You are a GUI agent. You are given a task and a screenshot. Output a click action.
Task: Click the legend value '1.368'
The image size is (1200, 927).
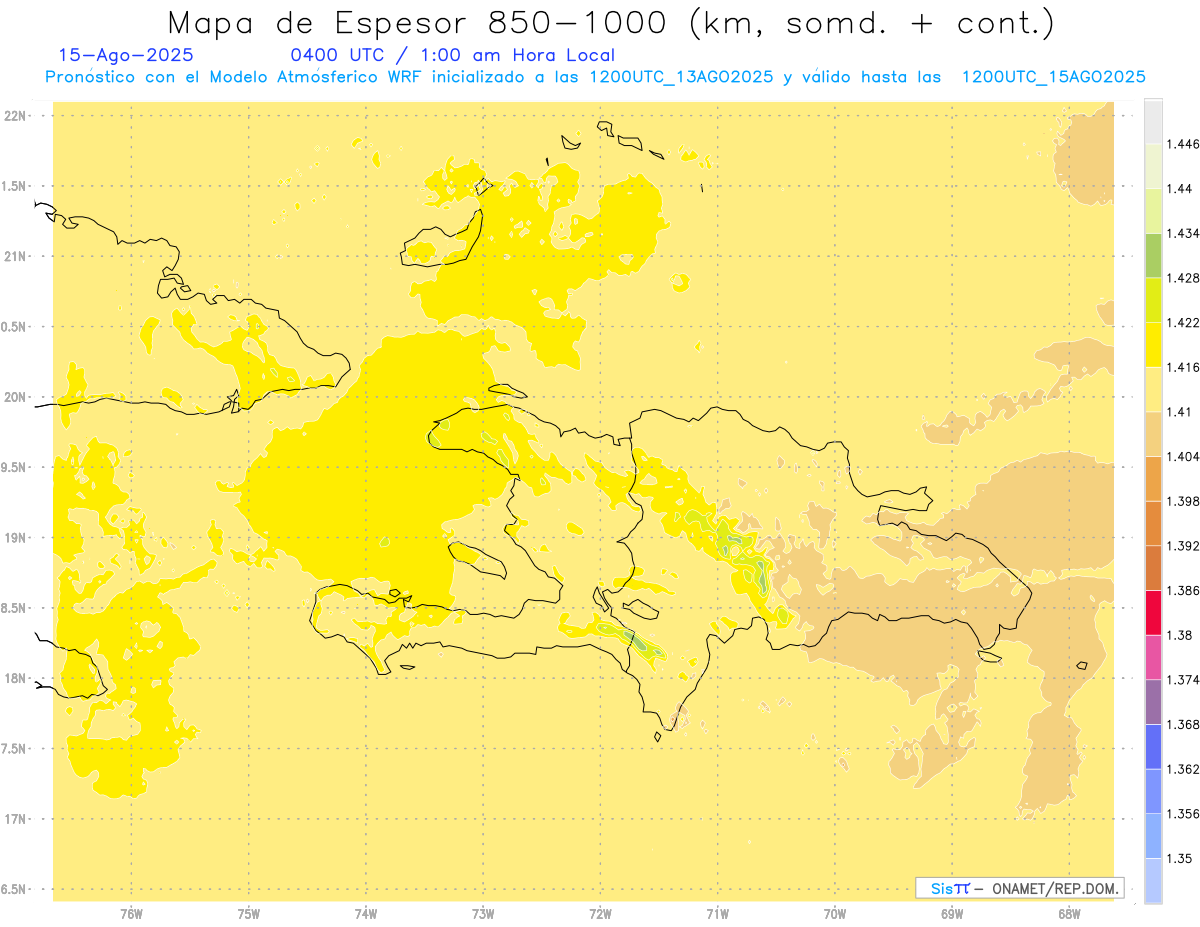(1182, 724)
